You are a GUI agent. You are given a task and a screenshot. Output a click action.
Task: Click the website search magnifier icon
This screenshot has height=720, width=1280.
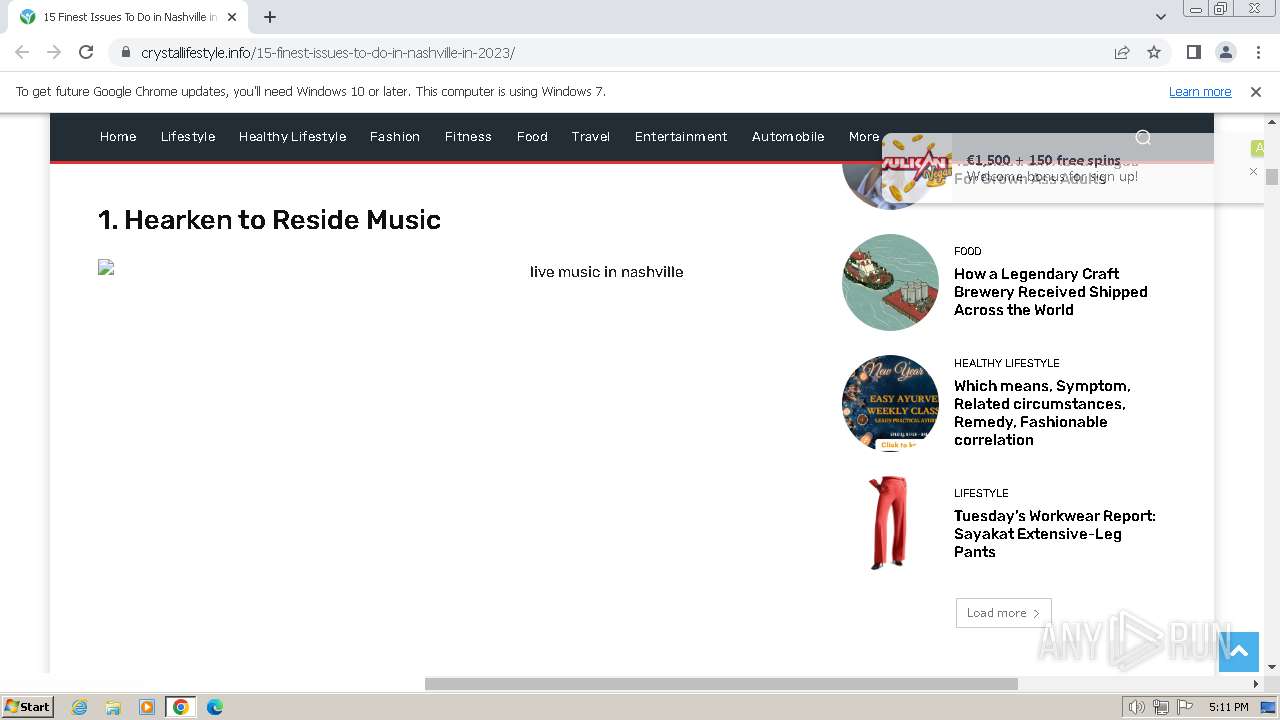[x=1143, y=137]
